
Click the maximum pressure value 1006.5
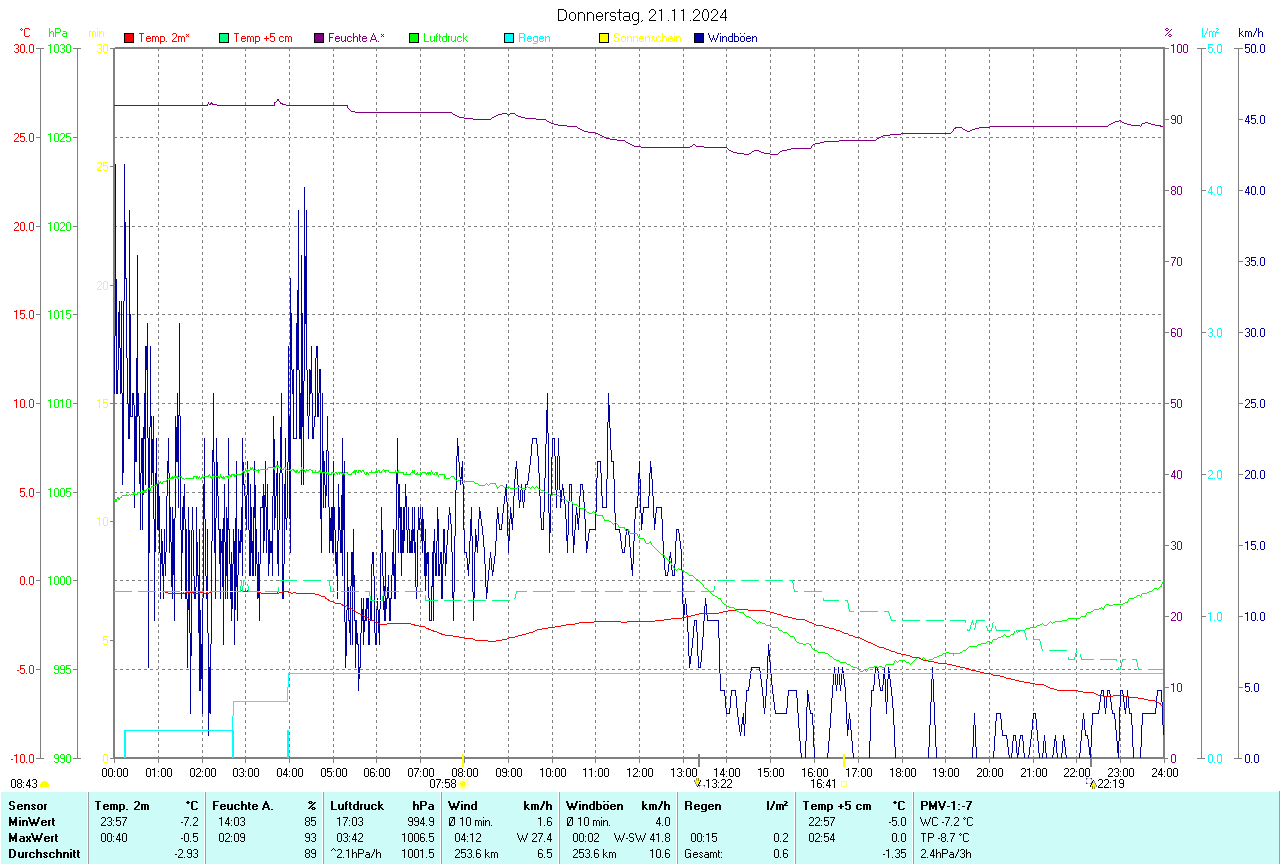coord(420,837)
